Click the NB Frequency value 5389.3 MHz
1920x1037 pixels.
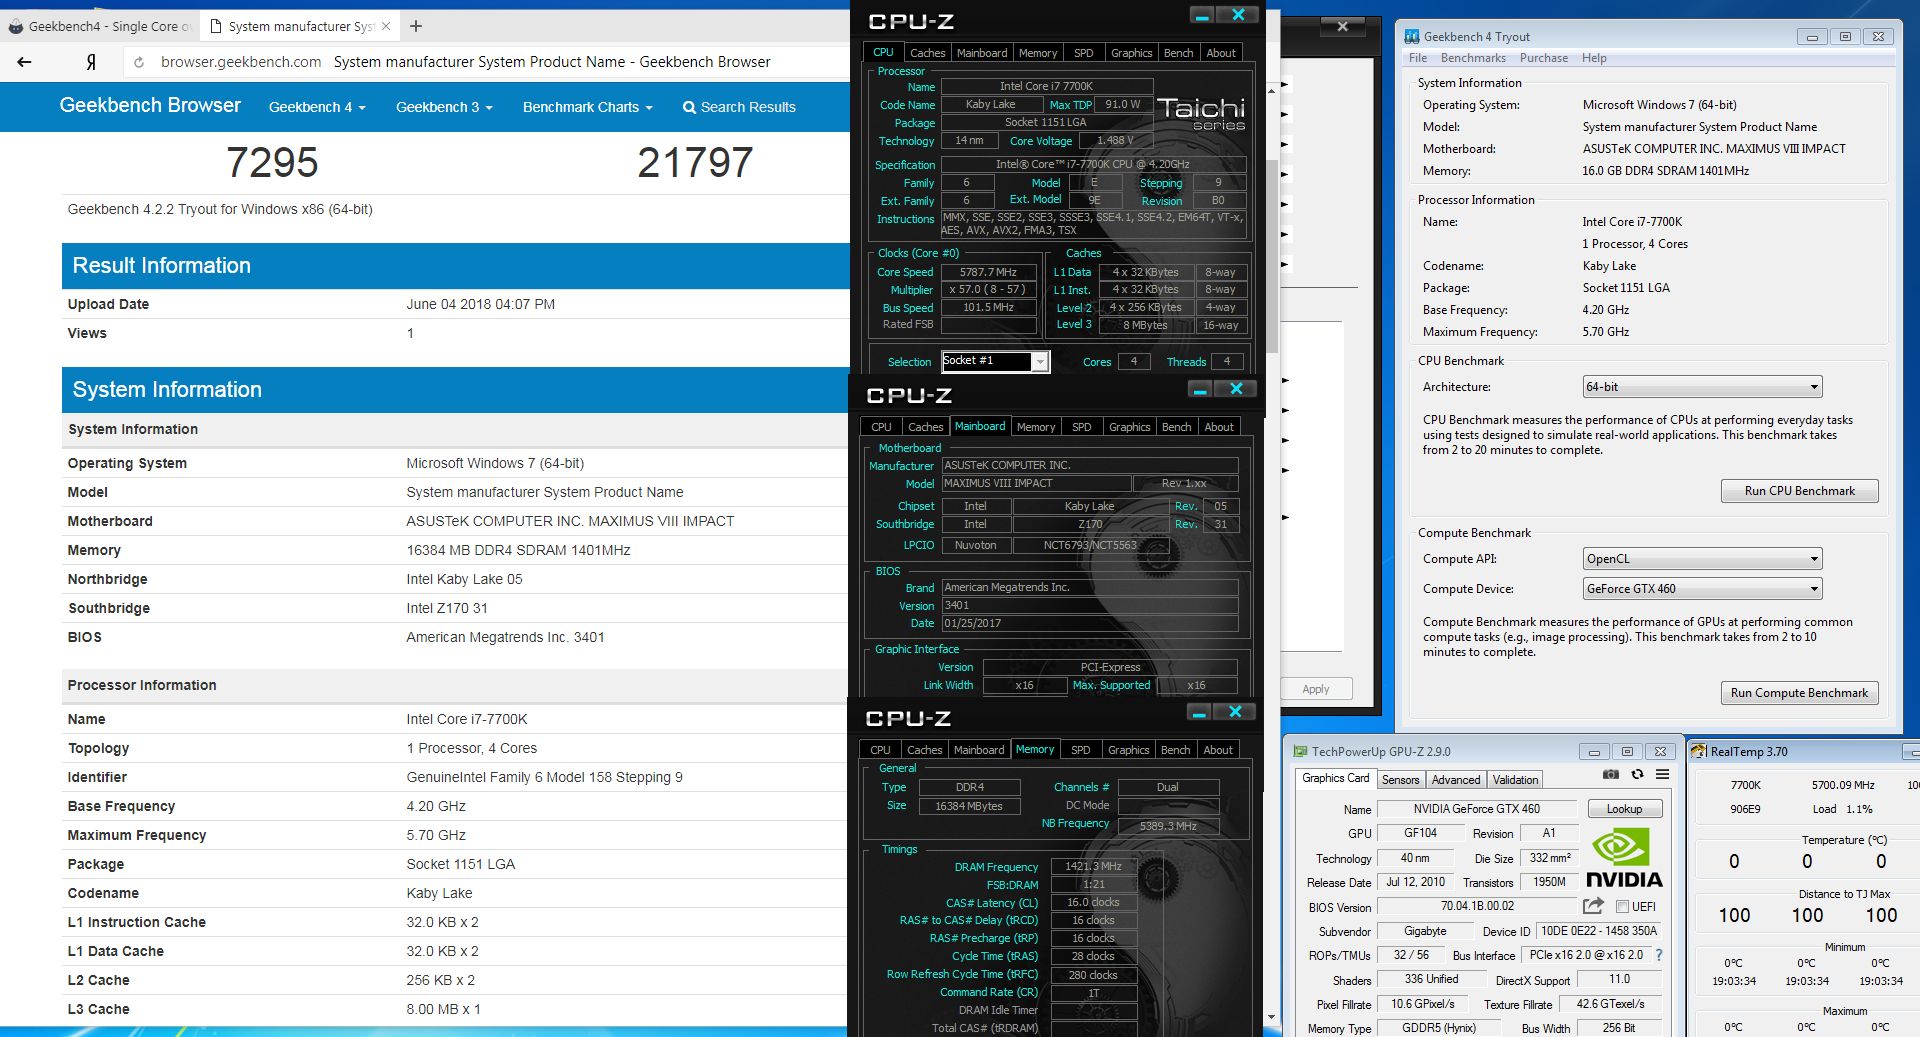coord(1168,826)
